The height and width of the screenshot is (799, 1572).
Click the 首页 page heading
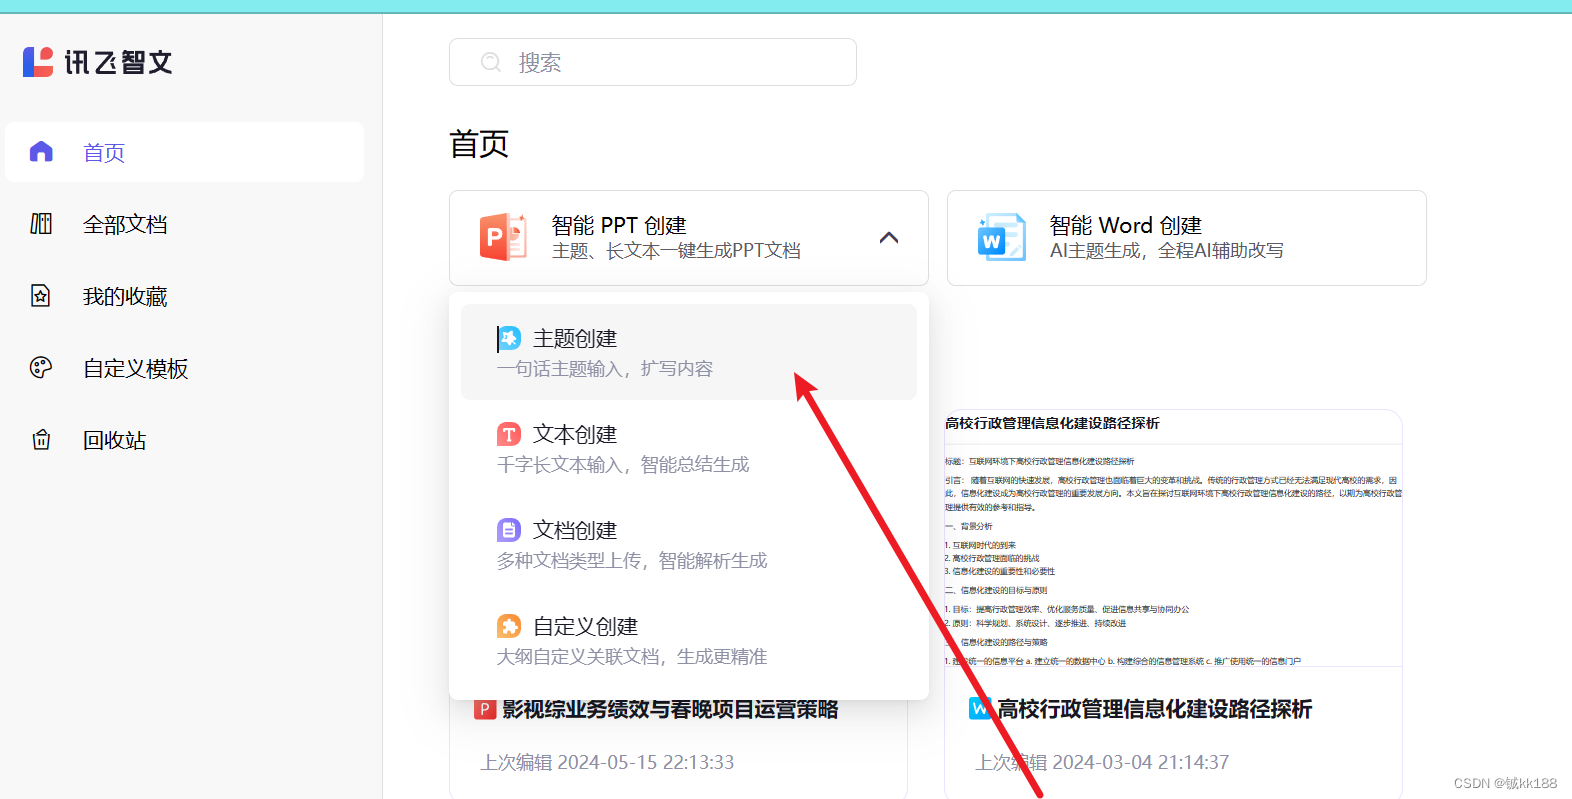479,144
